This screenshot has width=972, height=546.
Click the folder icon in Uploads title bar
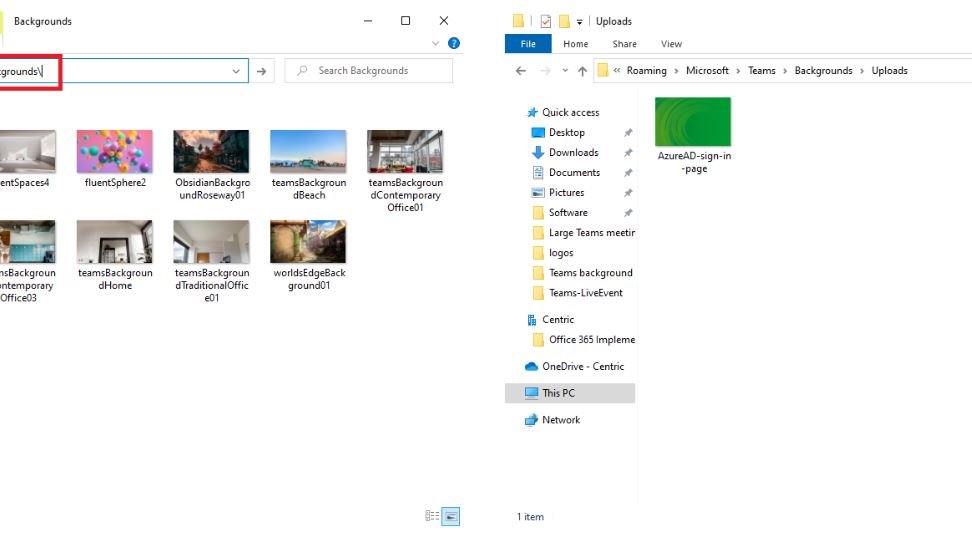(x=518, y=21)
